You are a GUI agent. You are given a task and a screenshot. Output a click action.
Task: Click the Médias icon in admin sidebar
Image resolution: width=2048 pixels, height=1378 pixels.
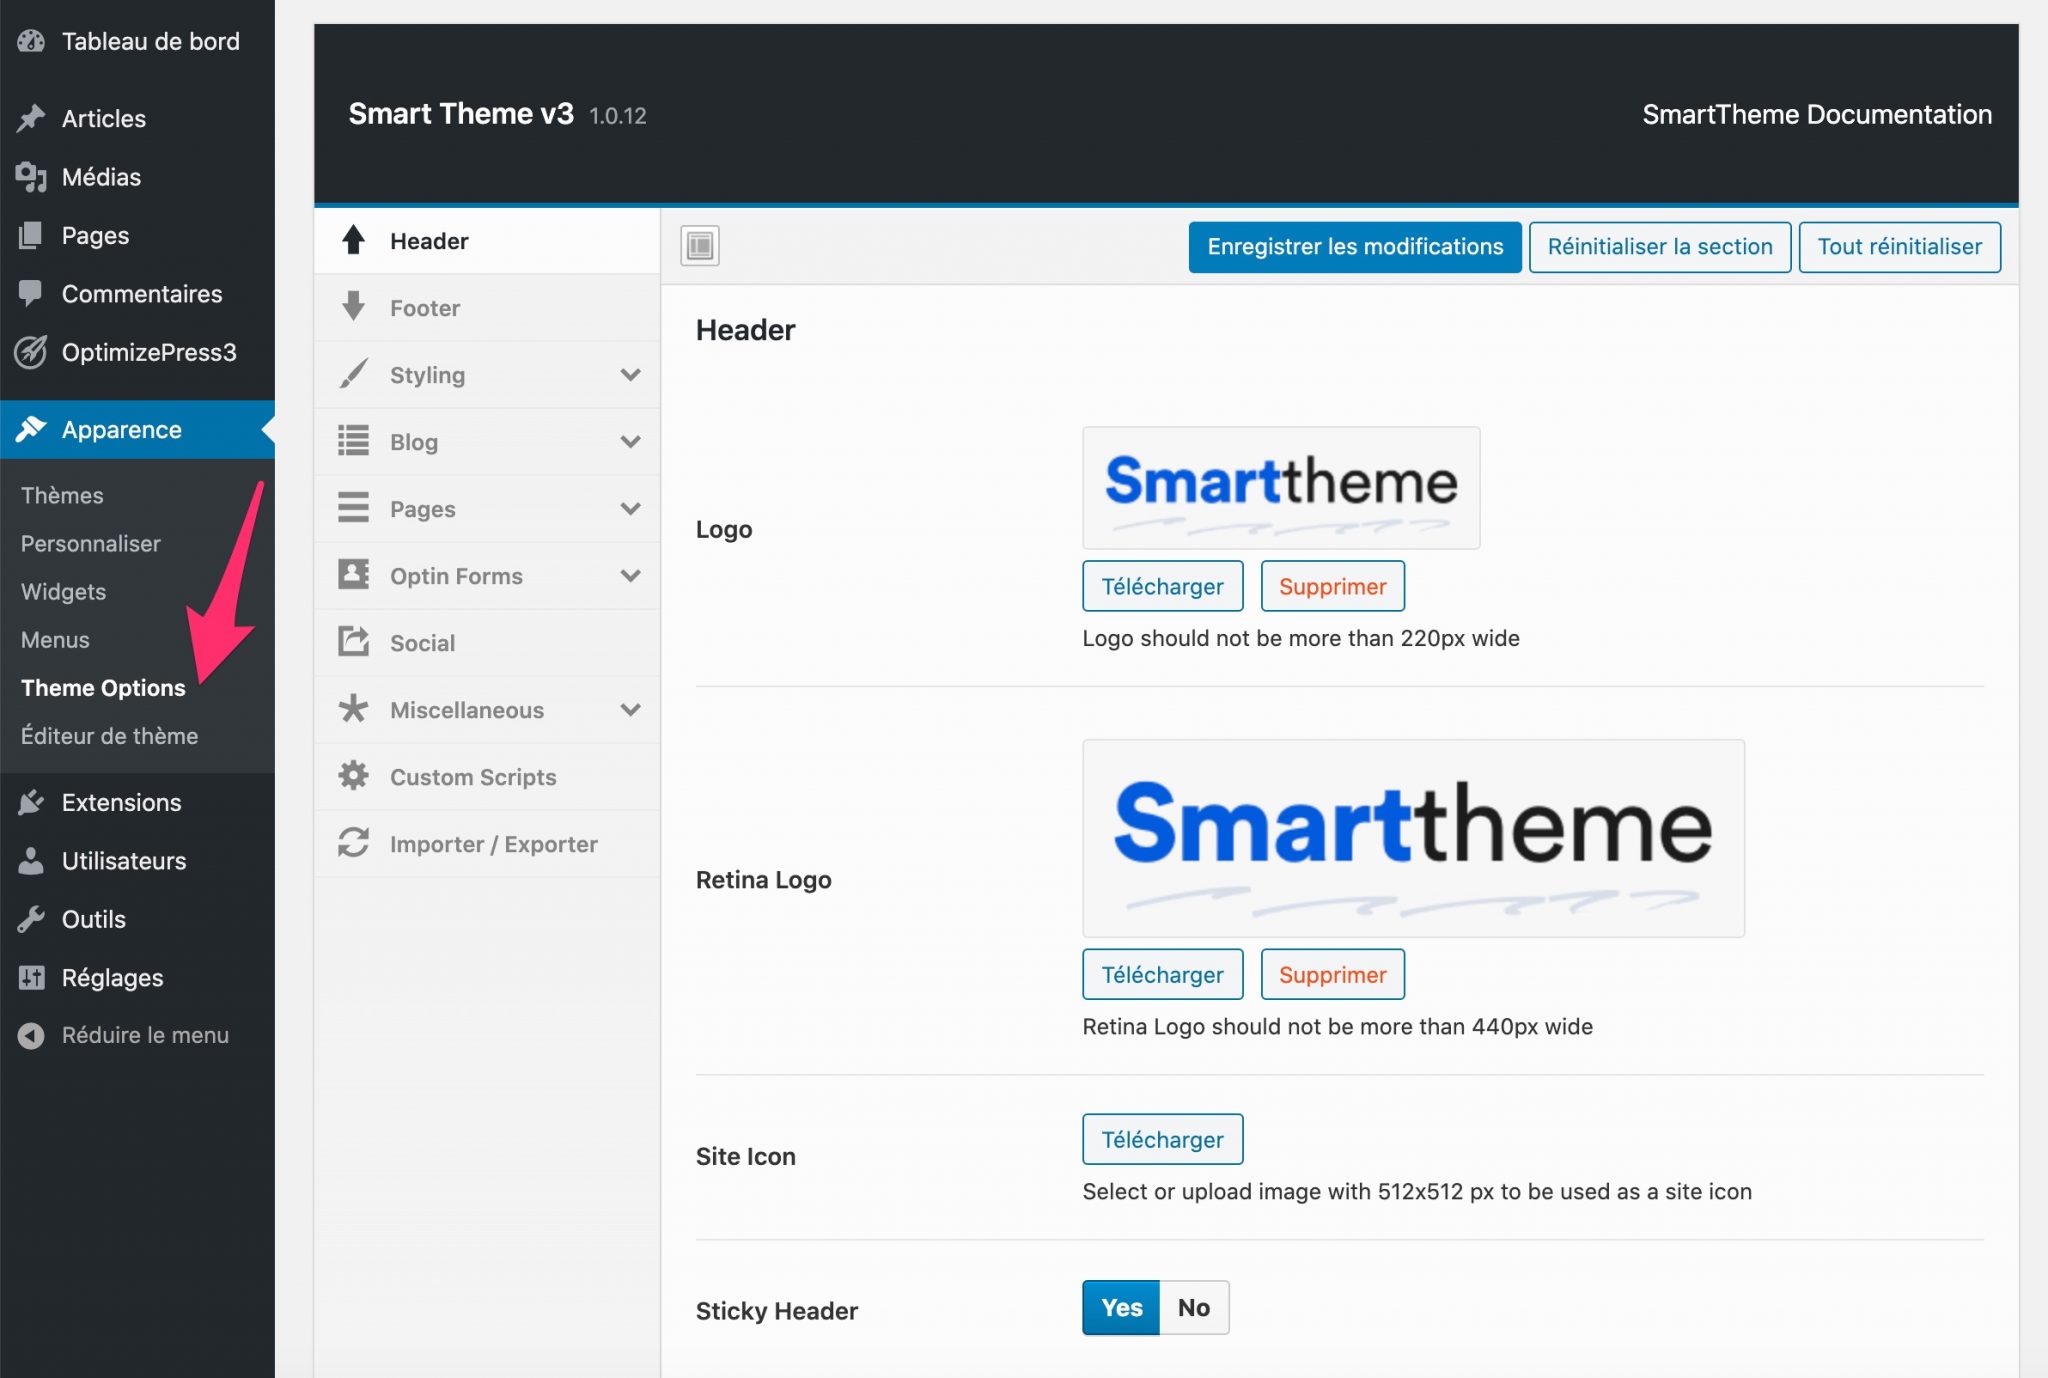tap(100, 176)
